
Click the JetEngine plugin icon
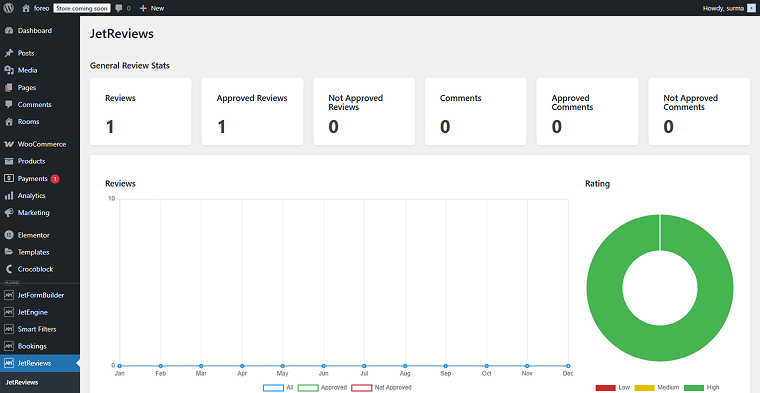pos(9,312)
